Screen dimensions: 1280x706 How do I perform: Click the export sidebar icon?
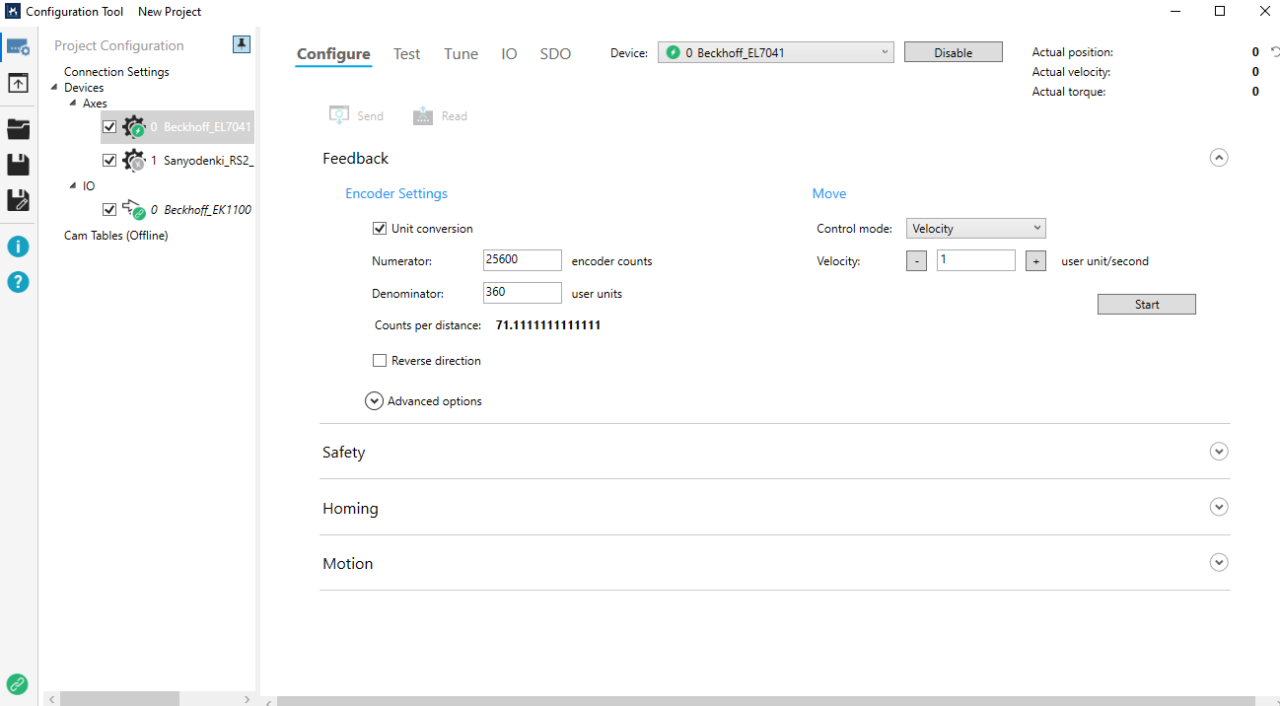point(18,83)
